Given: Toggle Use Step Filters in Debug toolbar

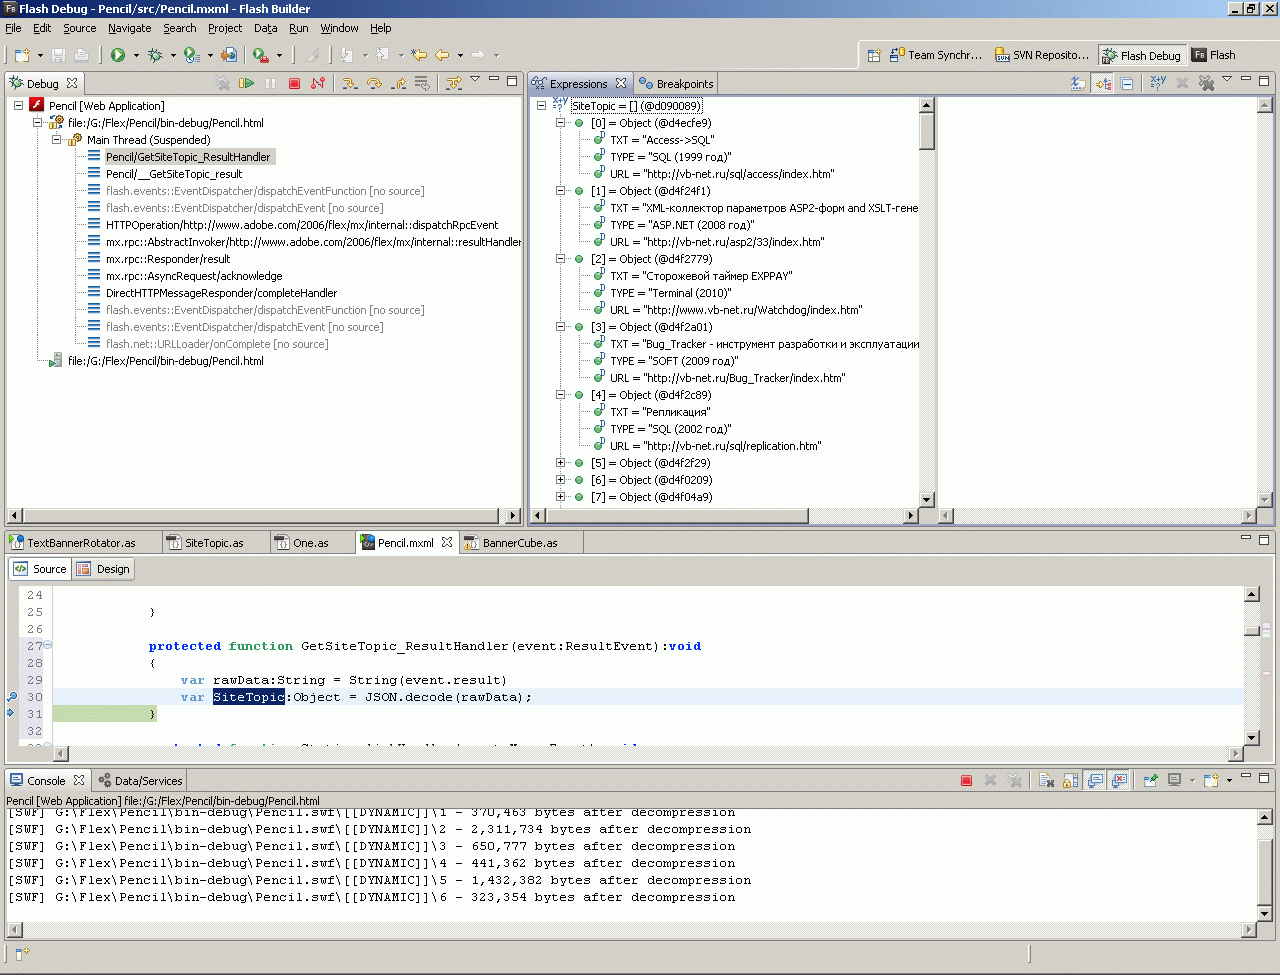Looking at the screenshot, I should click(x=454, y=83).
